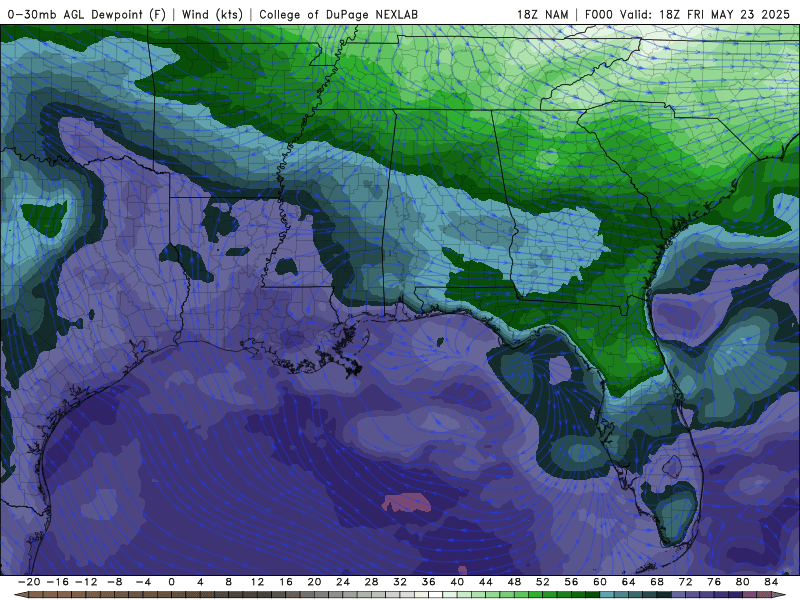Click the 12 value on the color scale
800x600 pixels.
point(258,582)
